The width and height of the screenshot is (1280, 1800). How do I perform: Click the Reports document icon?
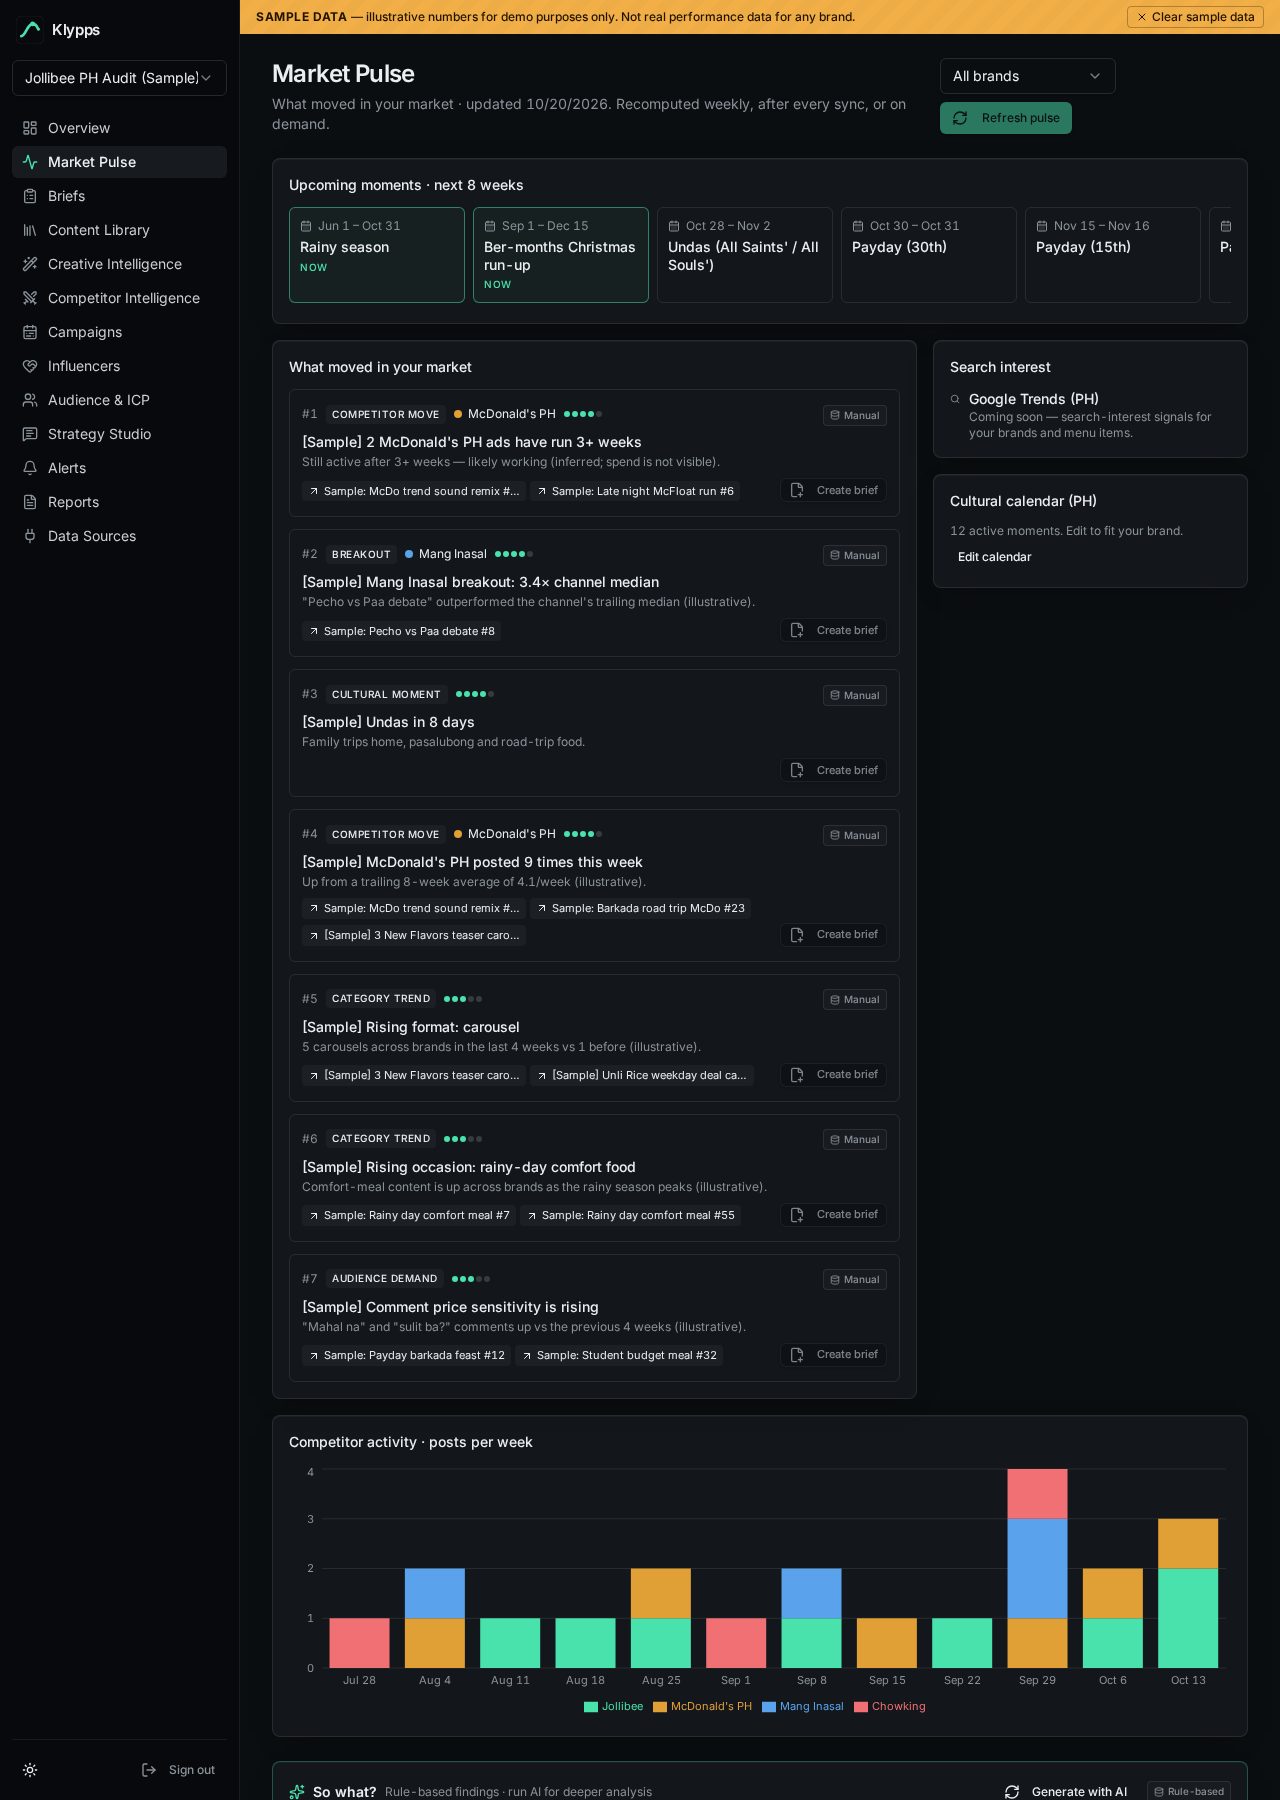pyautogui.click(x=30, y=502)
